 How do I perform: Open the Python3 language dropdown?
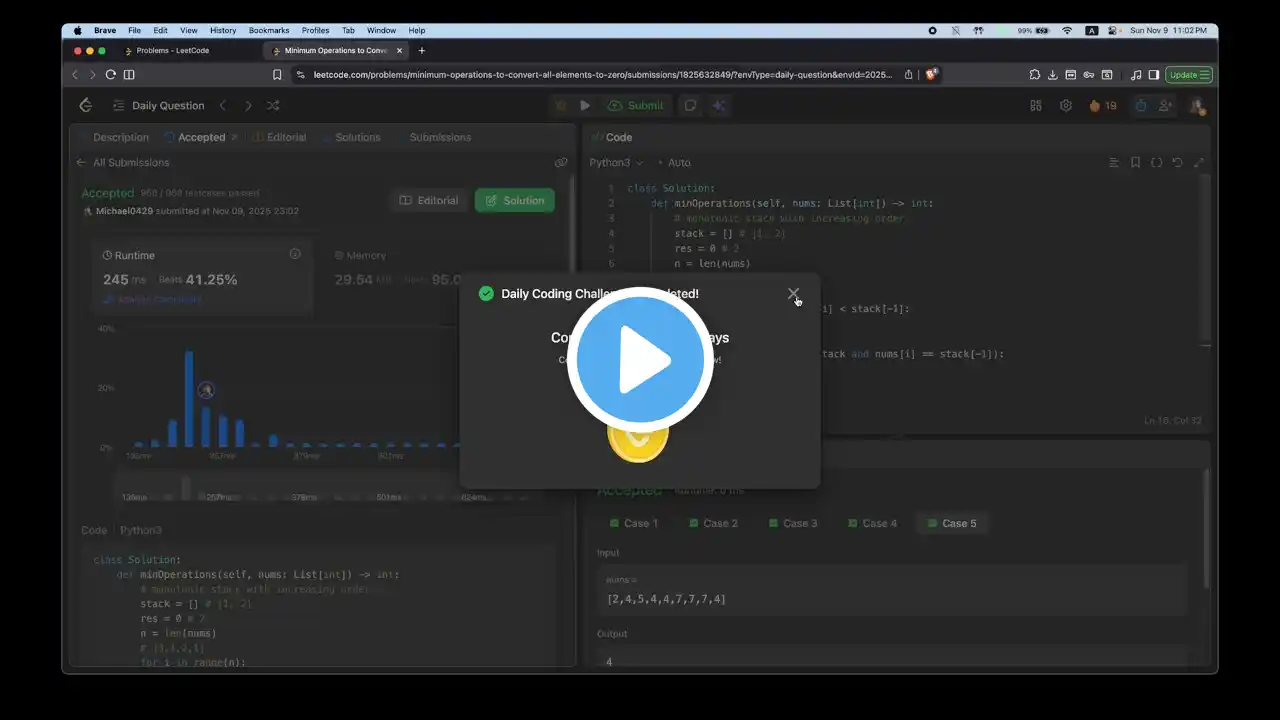coord(616,162)
